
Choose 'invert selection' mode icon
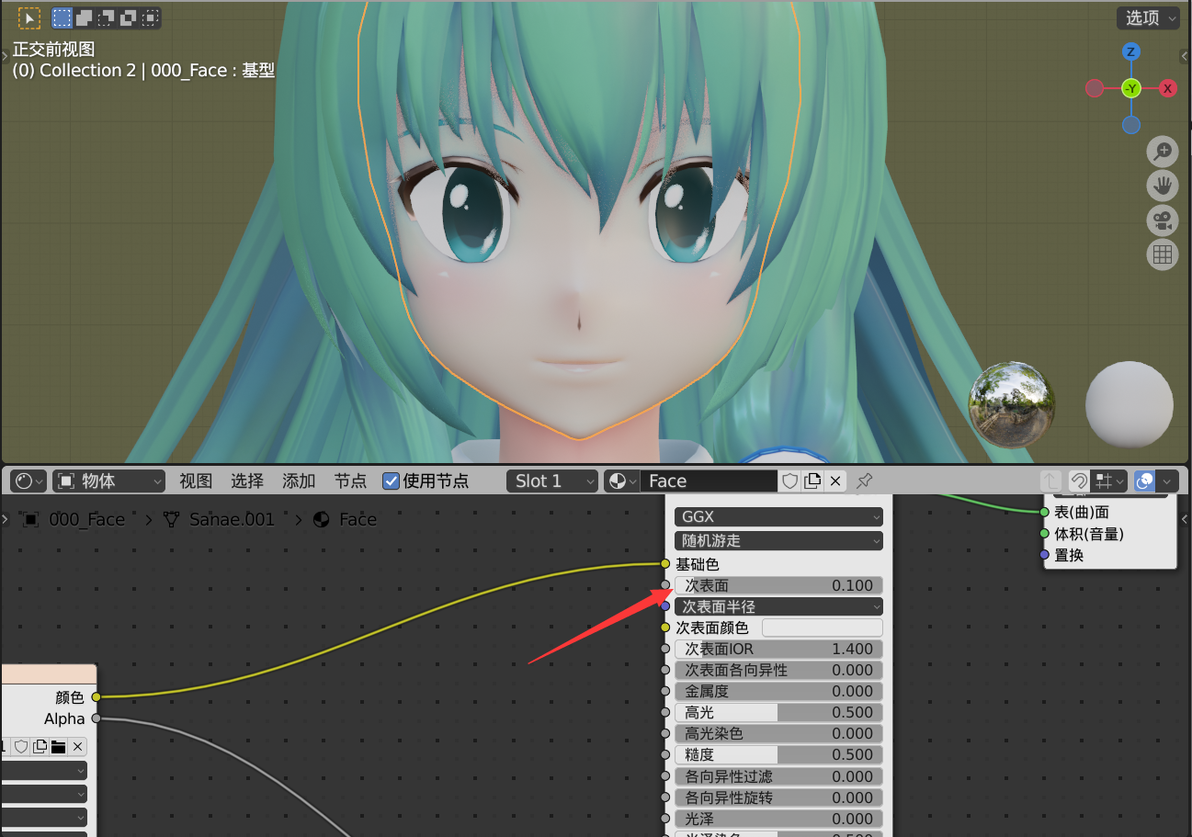(x=128, y=17)
